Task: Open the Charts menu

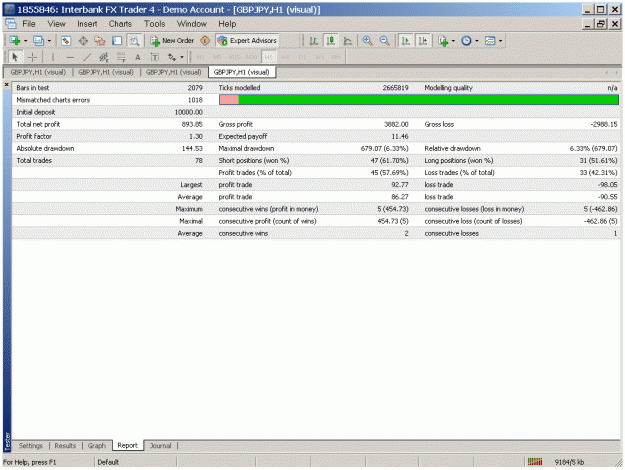Action: (120, 24)
